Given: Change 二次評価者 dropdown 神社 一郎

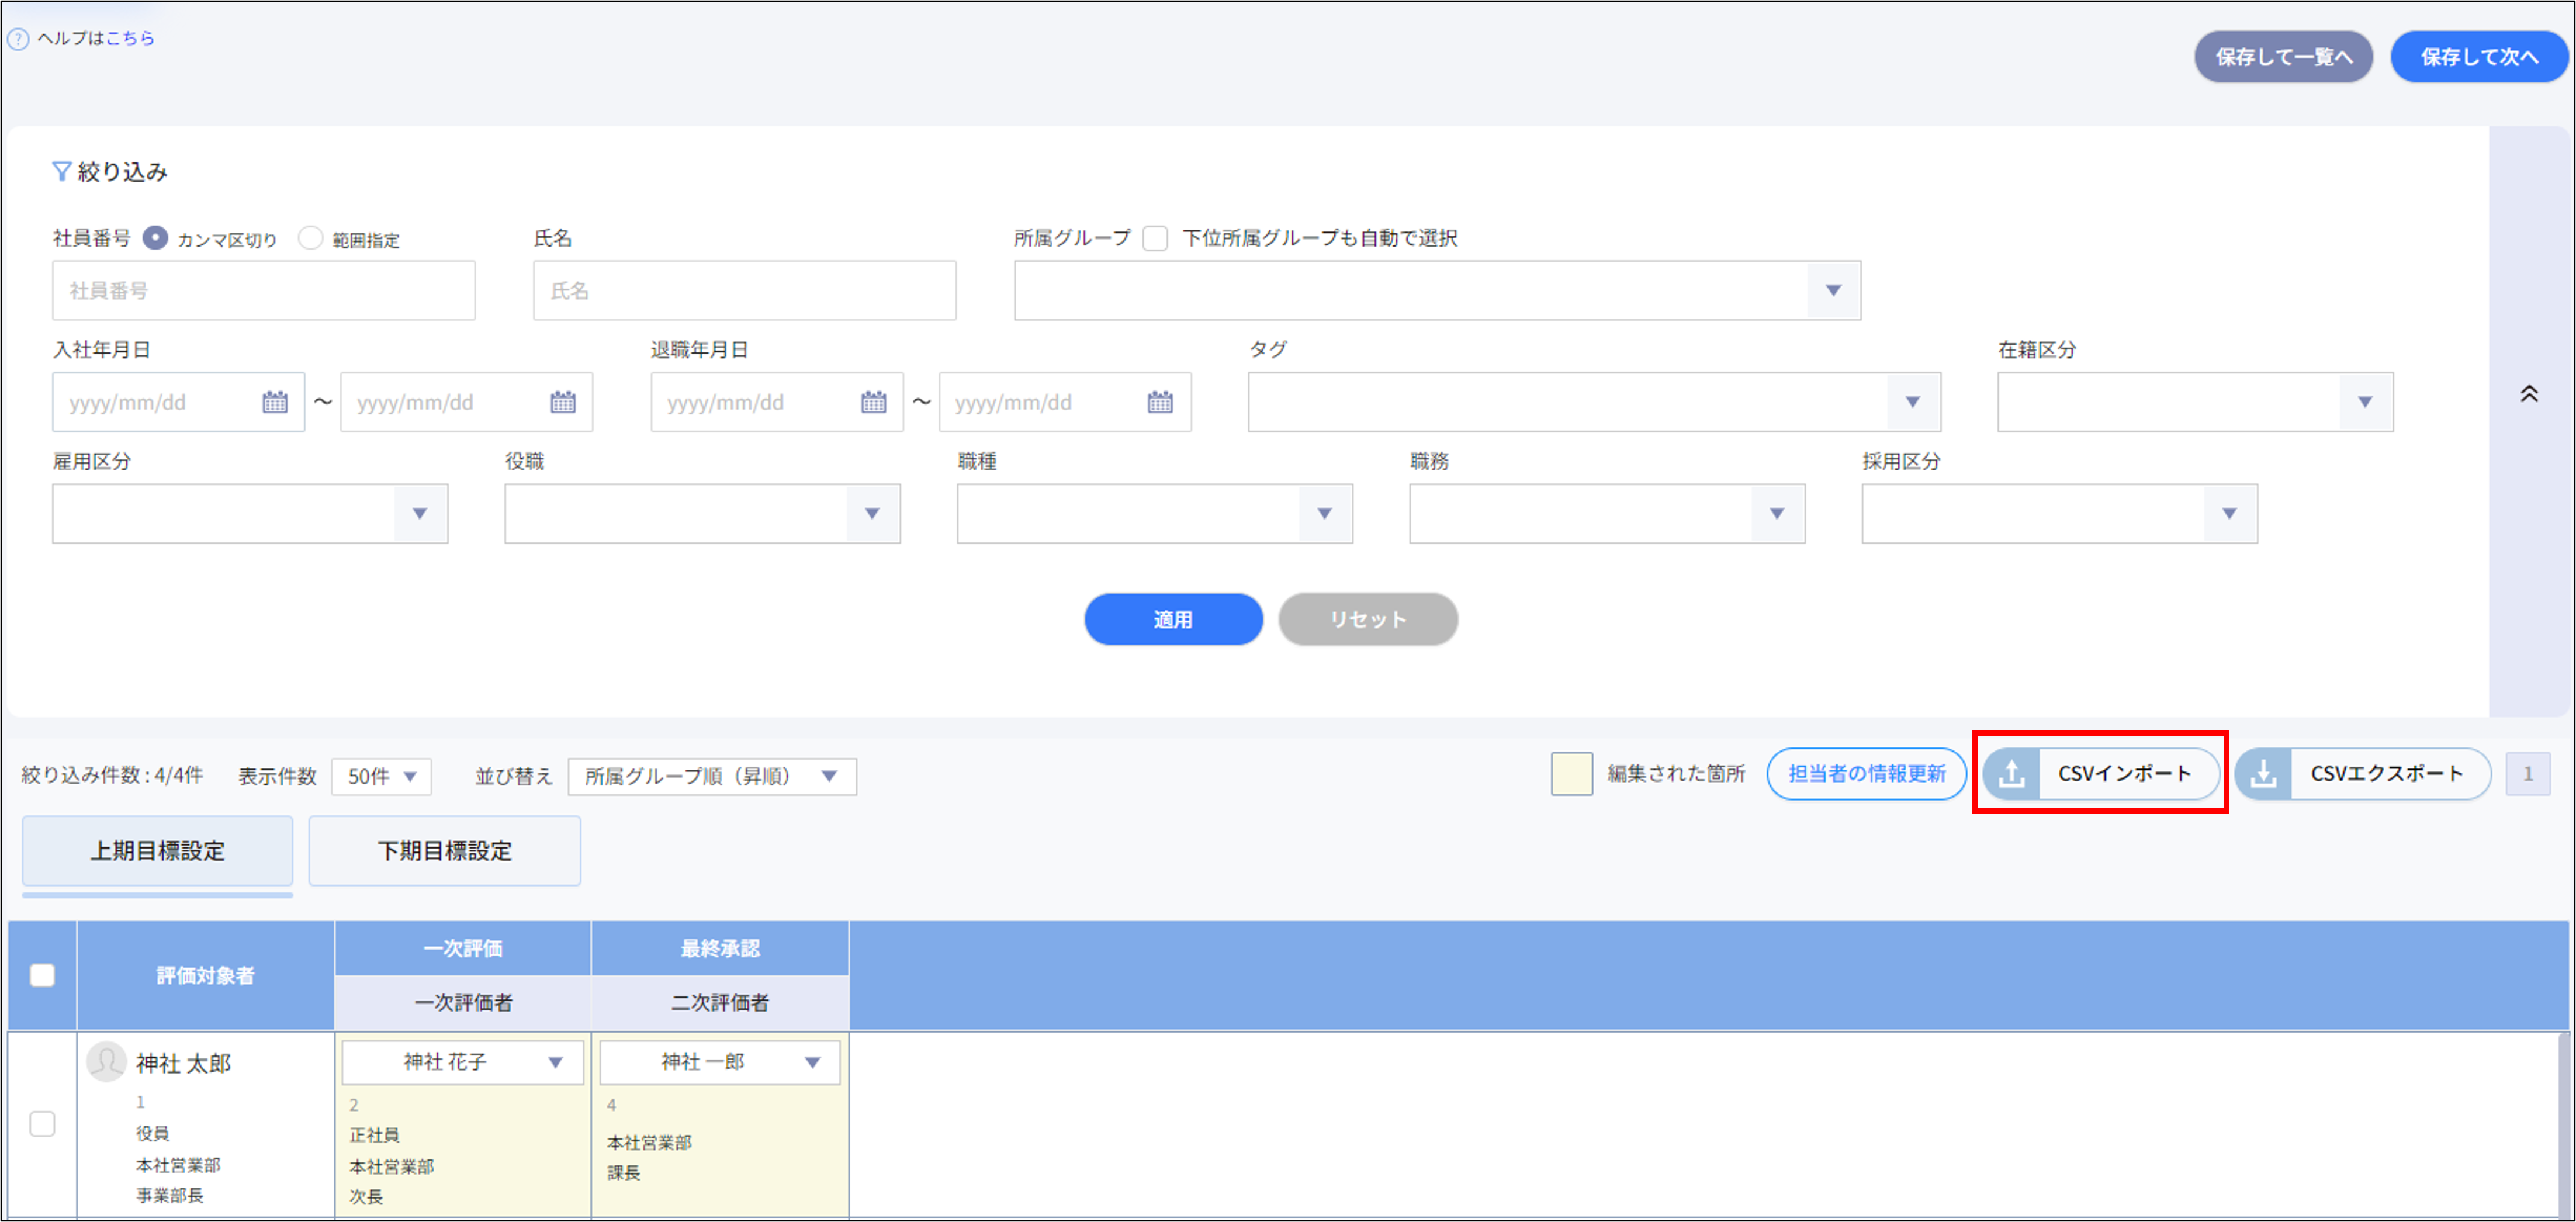Looking at the screenshot, I should point(719,1062).
